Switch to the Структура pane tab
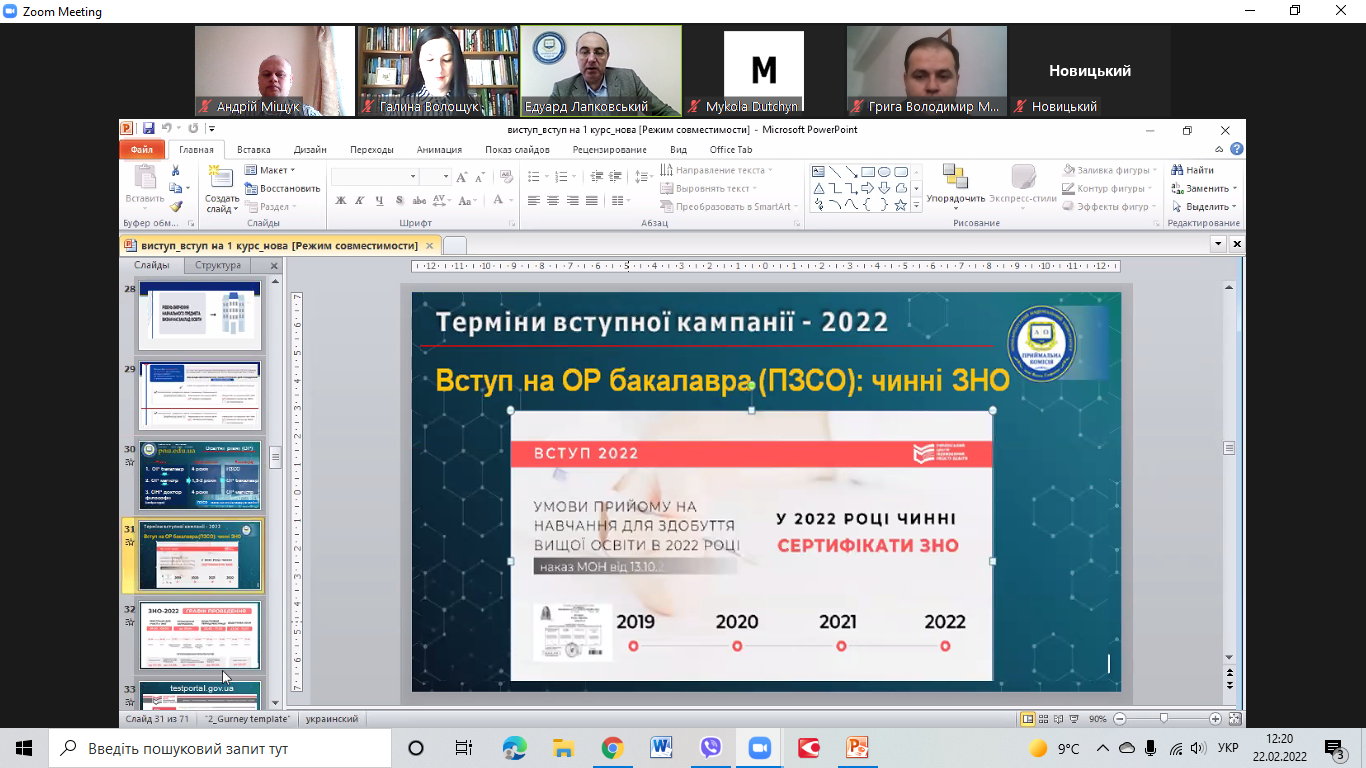The image size is (1366, 768). click(x=218, y=266)
